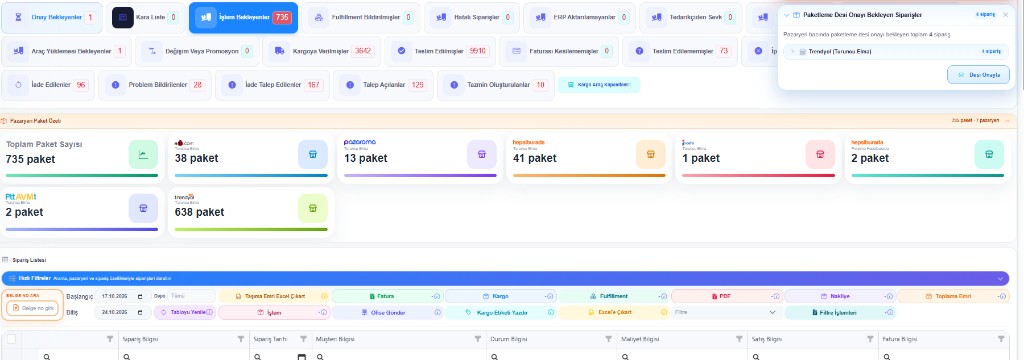Image resolution: width=1024 pixels, height=360 pixels.
Task: Click the Teslim Edilememişler tile icon
Action: click(x=639, y=51)
